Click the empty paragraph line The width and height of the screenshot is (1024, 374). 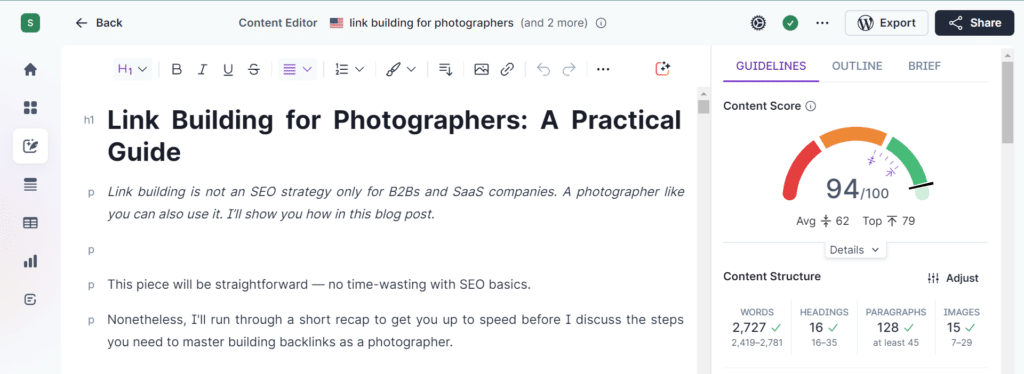click(396, 249)
